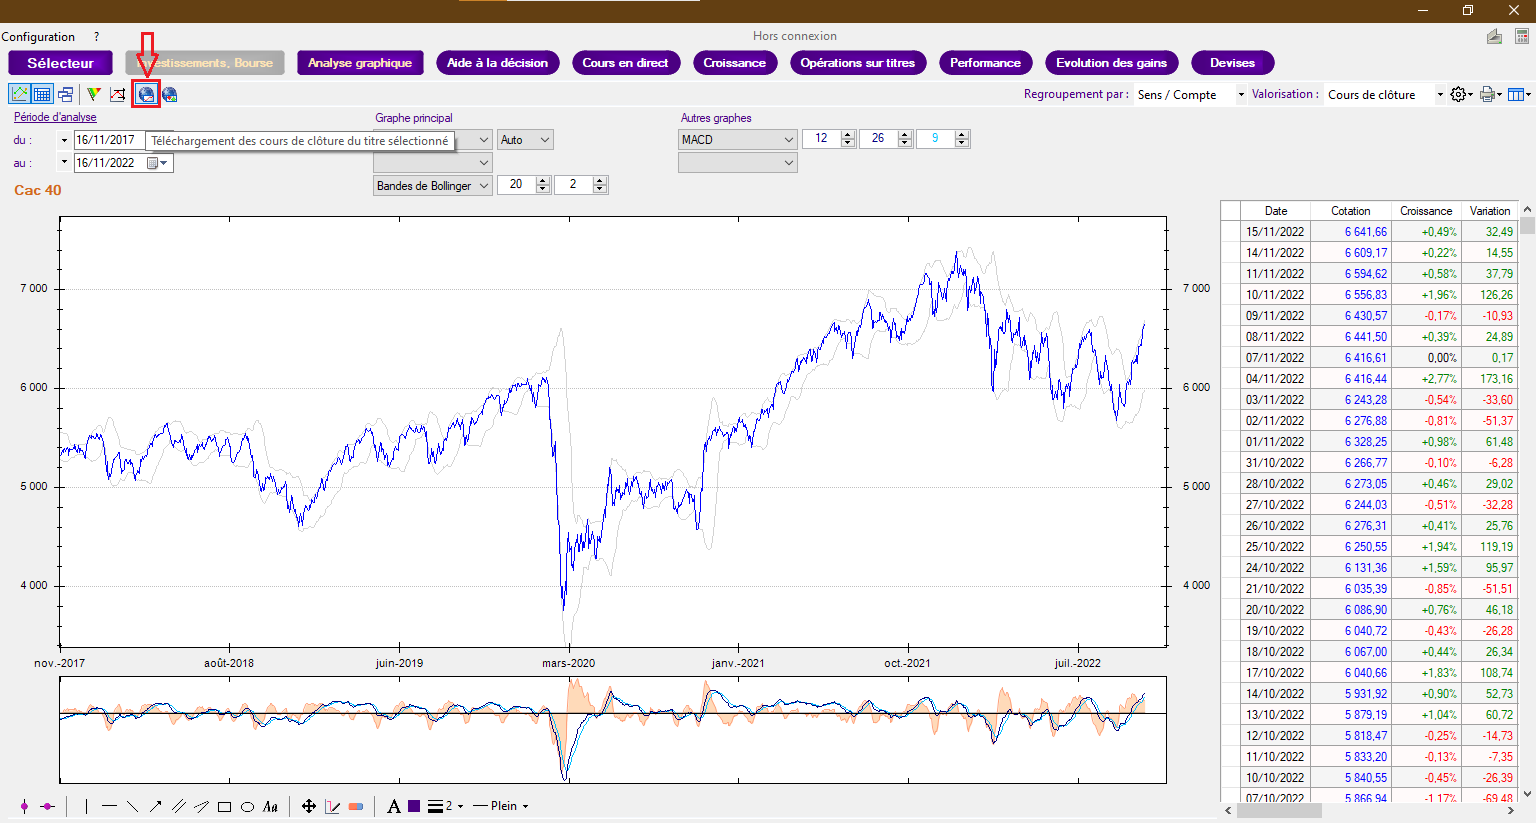Click the closing price download globe icon
The height and width of the screenshot is (823, 1536).
pos(146,94)
